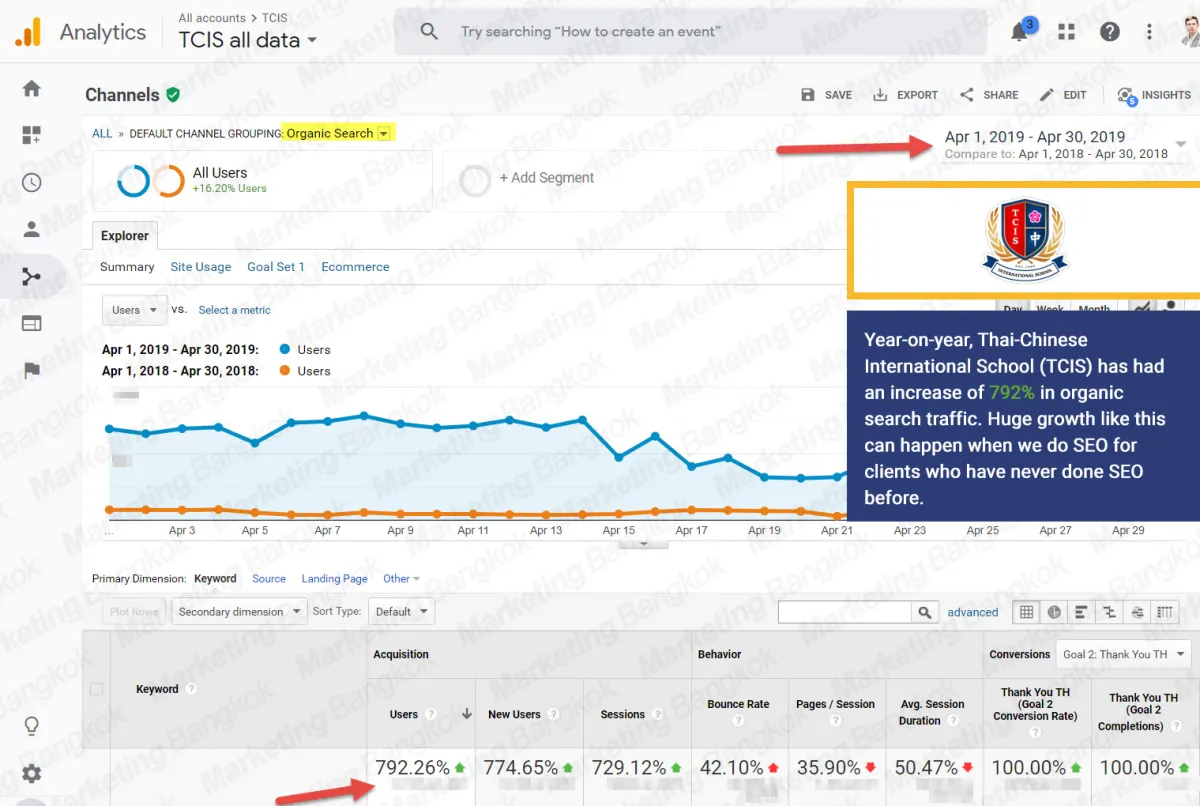Click the help icon next to Keyword header
Screen dimensions: 1200x806
point(191,689)
